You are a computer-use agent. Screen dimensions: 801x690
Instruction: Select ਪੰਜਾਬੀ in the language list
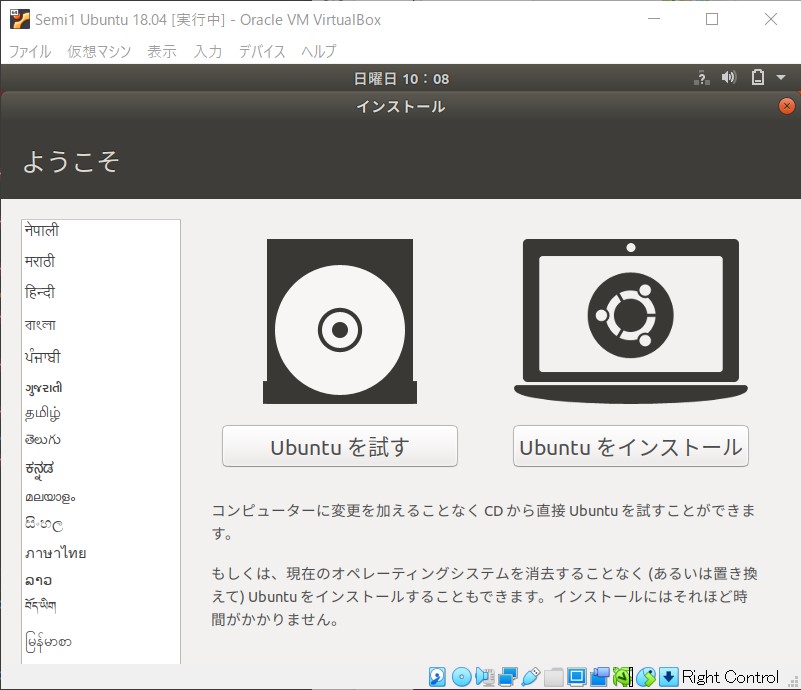[x=101, y=356]
